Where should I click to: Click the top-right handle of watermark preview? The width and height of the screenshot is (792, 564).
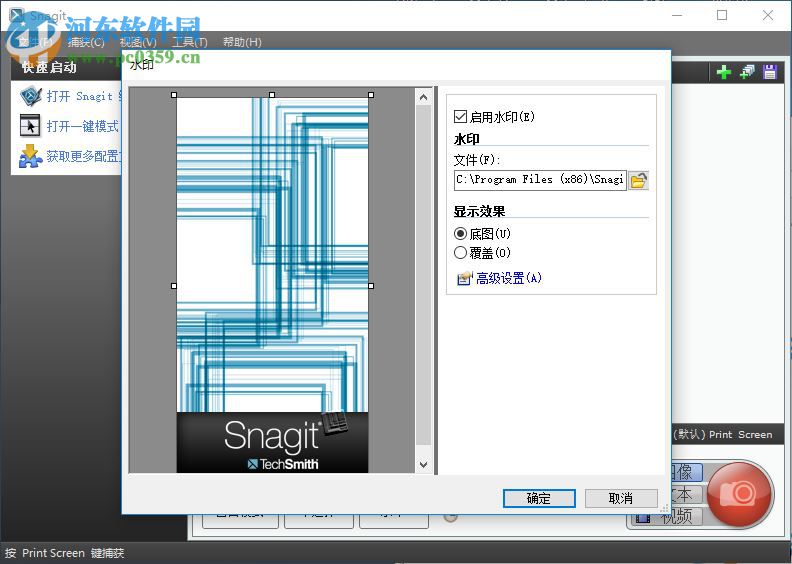[371, 95]
